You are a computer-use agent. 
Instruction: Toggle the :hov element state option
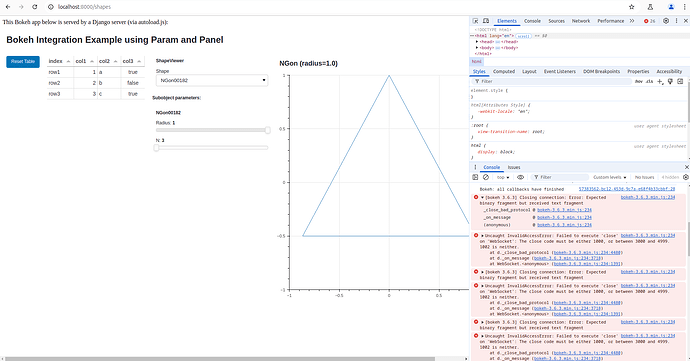tap(639, 81)
